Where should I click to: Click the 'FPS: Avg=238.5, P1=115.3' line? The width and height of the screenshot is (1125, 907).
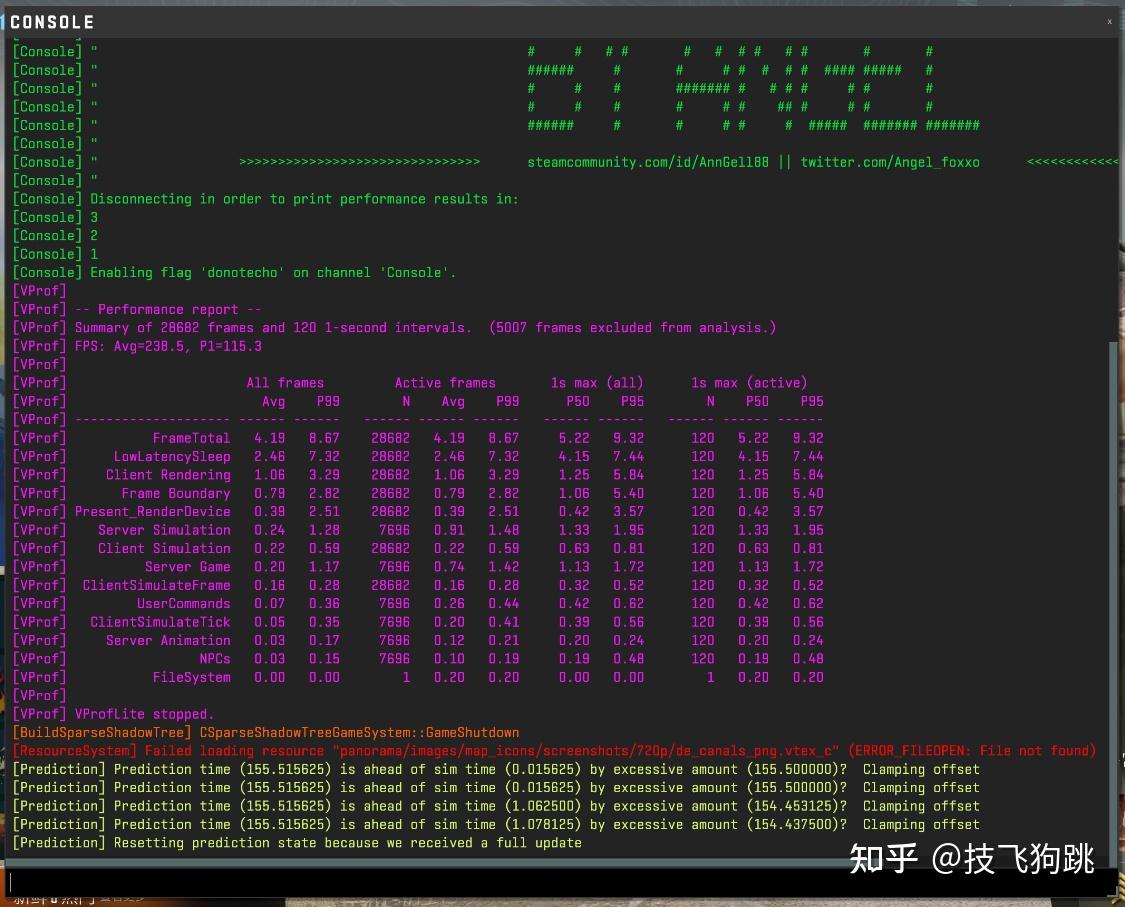point(137,346)
